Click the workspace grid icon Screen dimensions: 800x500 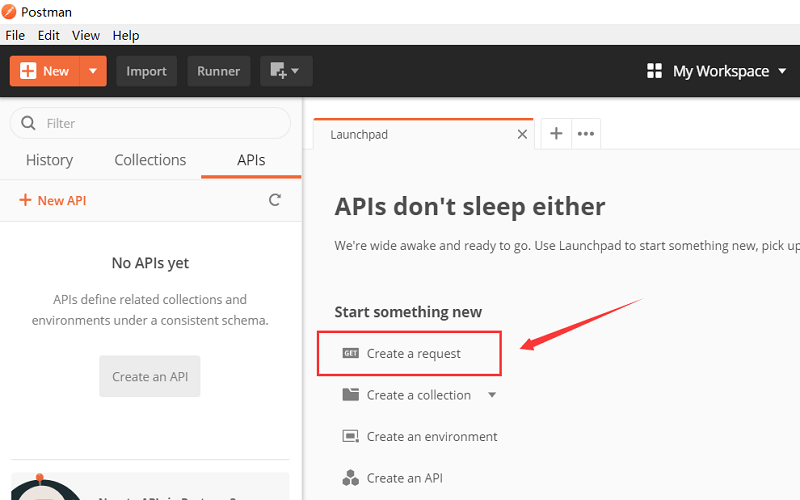click(x=655, y=71)
